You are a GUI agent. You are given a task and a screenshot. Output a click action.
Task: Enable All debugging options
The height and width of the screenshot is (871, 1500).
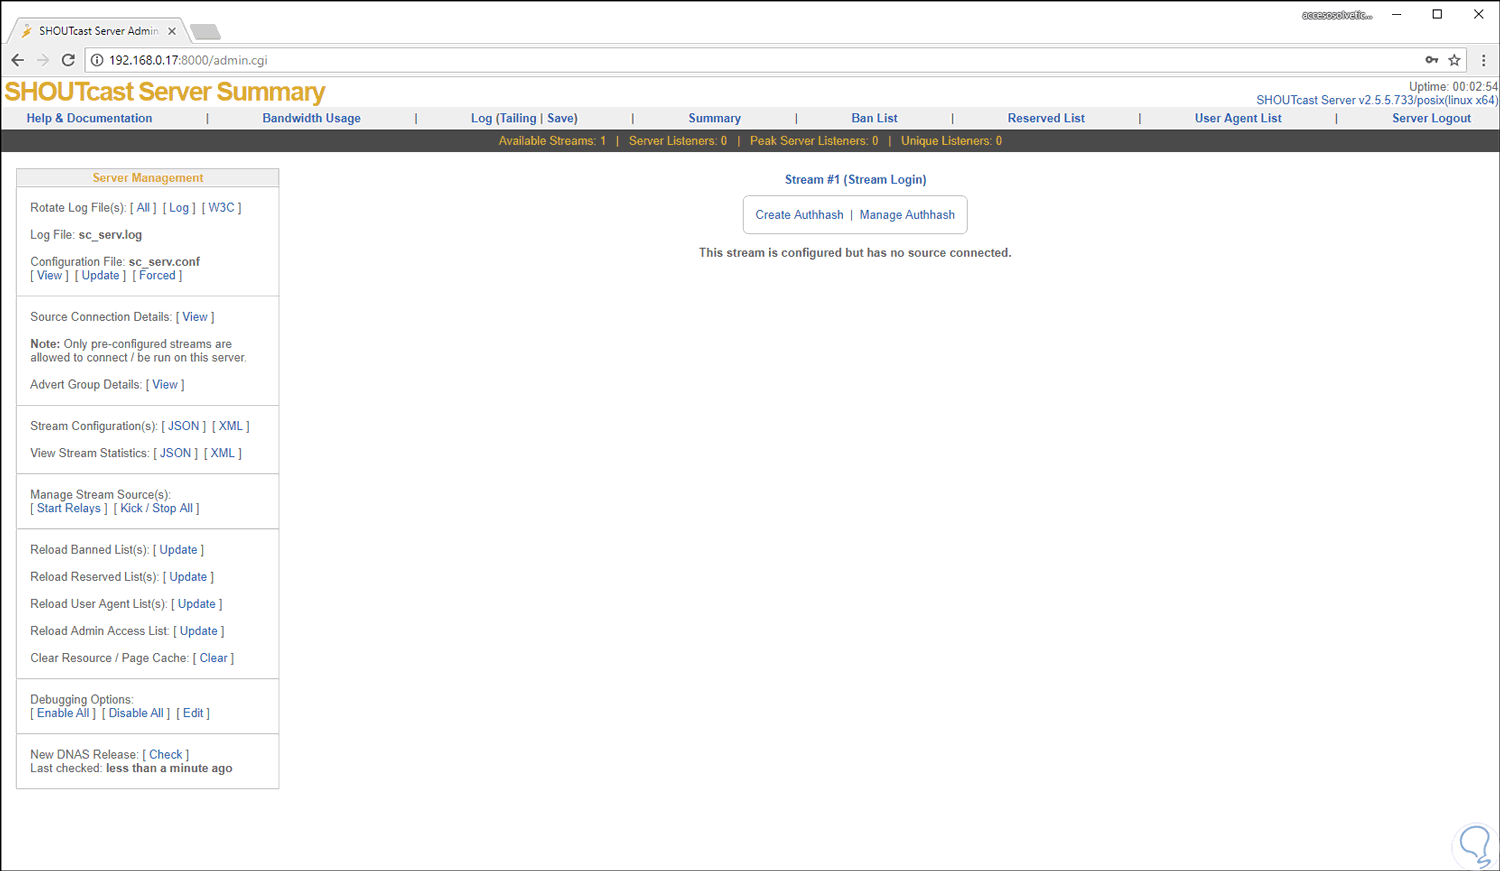[x=63, y=714]
